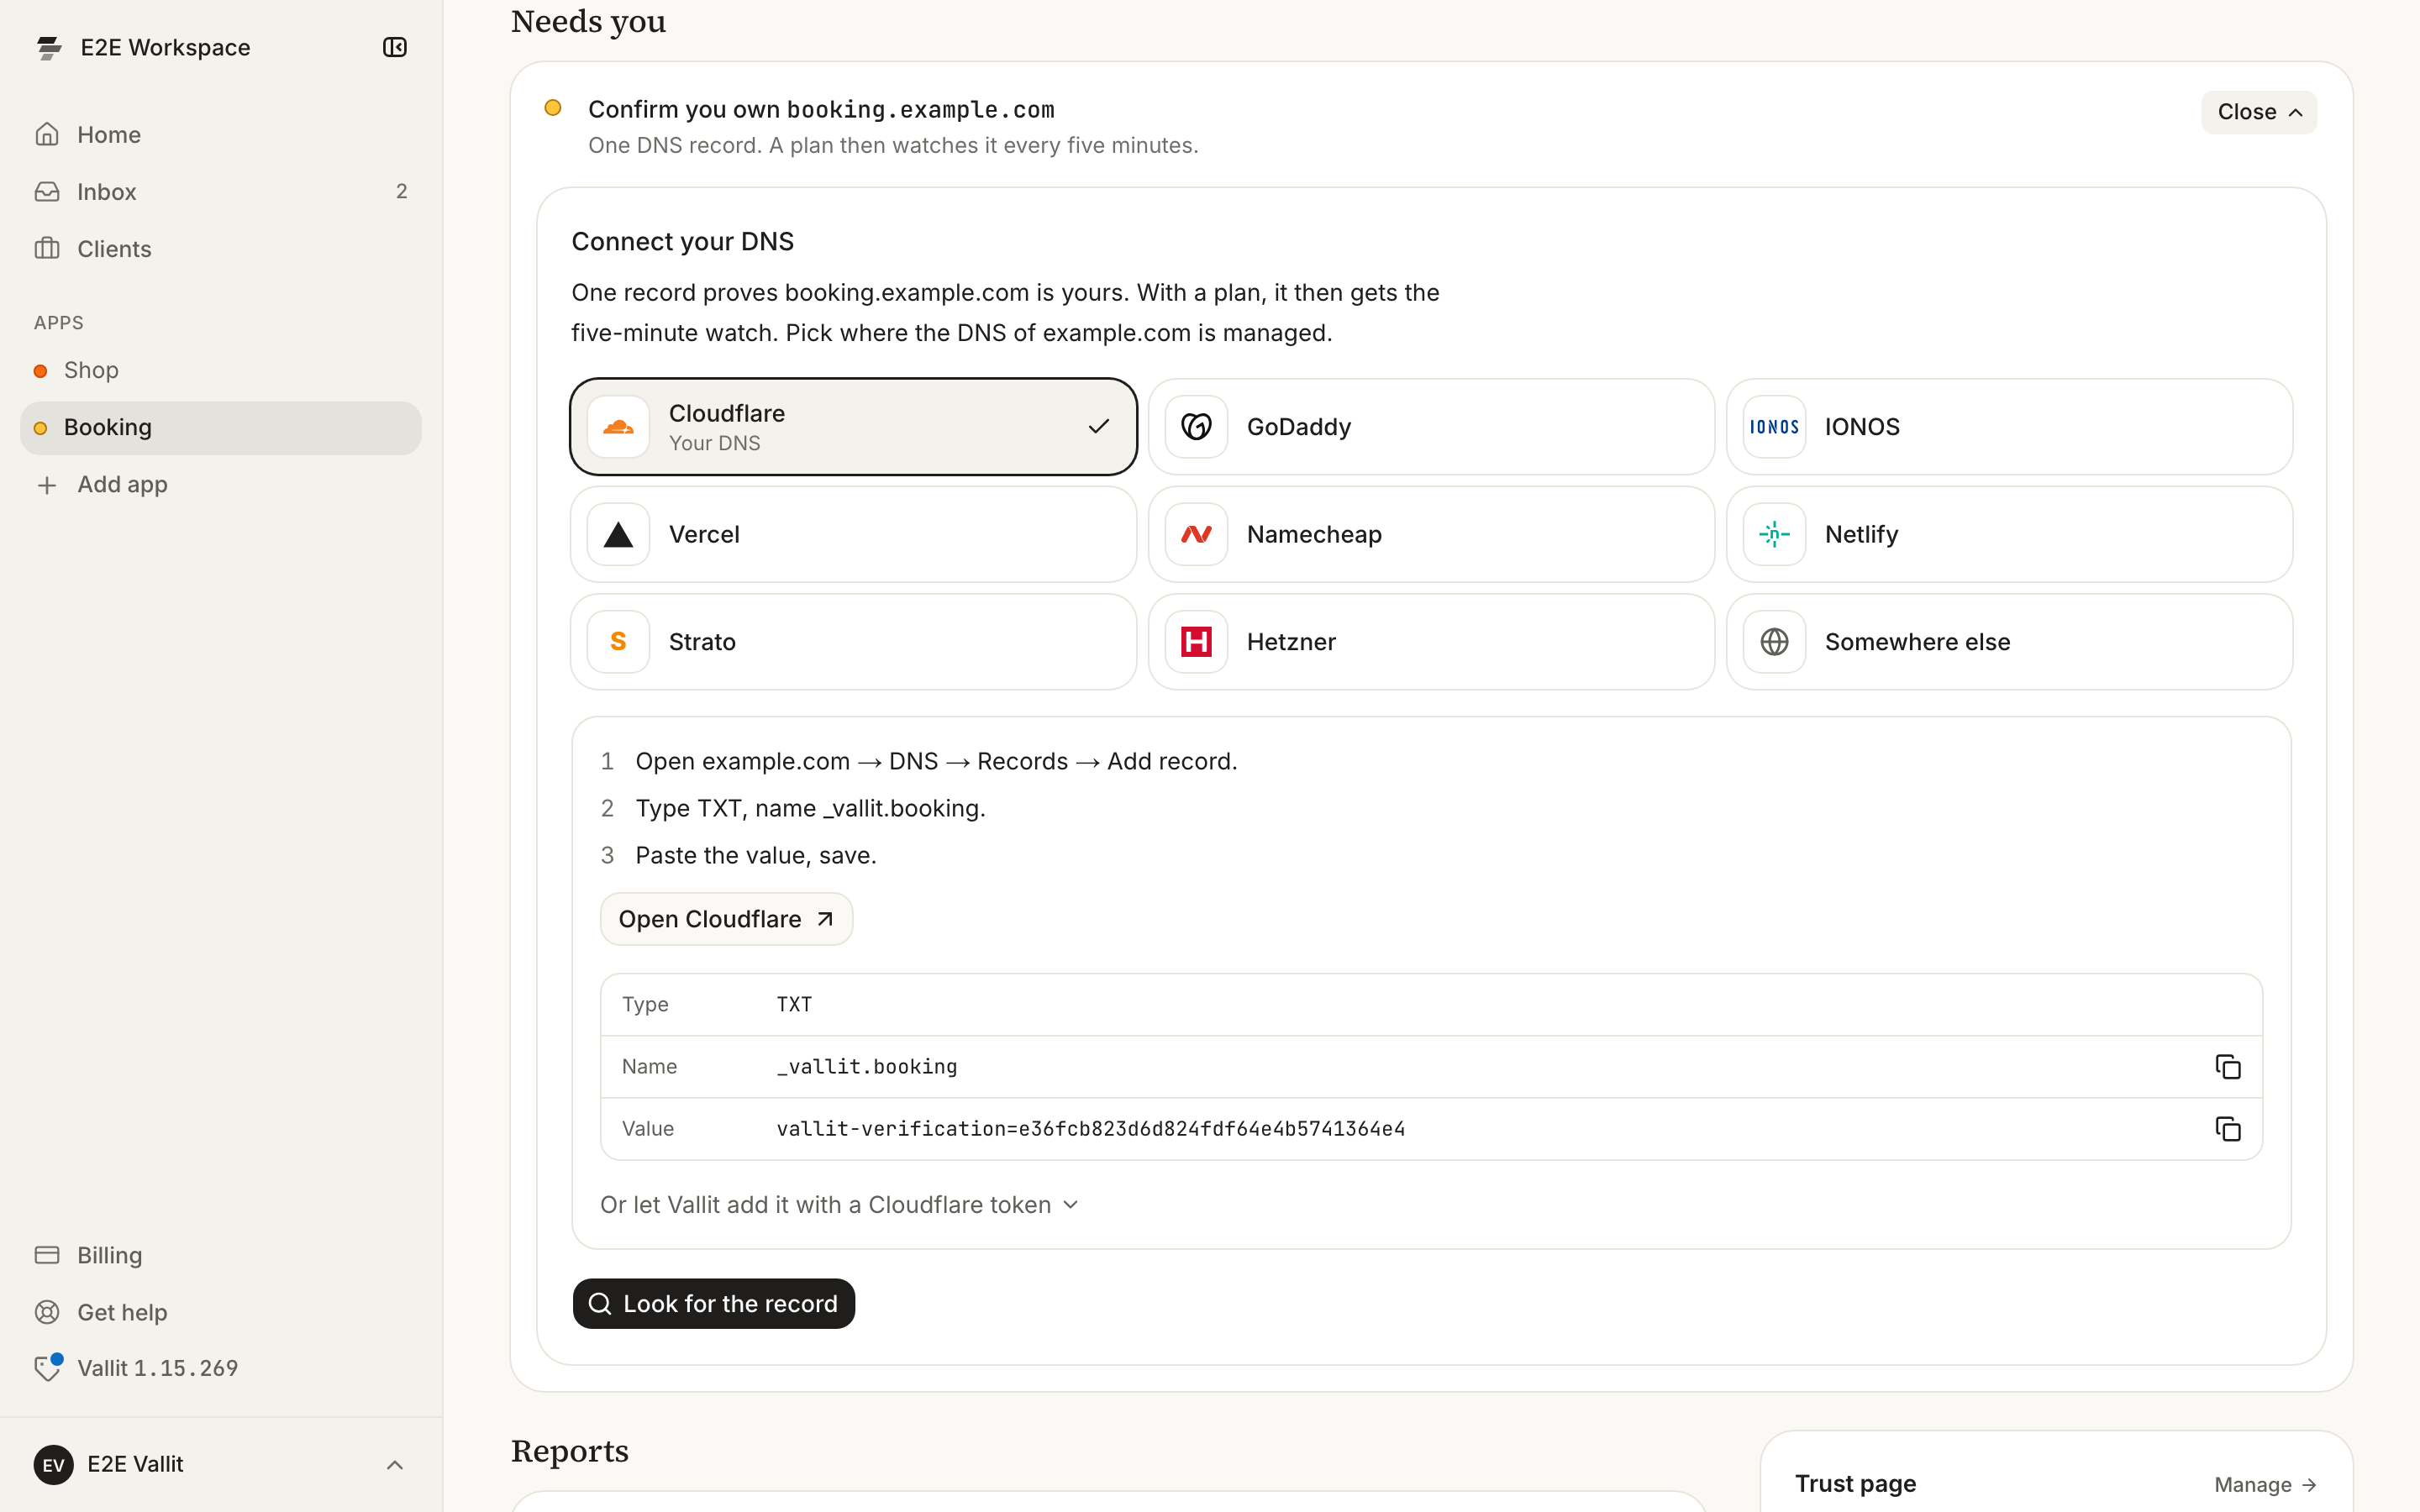Click the Cloudflare cloud logo

point(618,427)
